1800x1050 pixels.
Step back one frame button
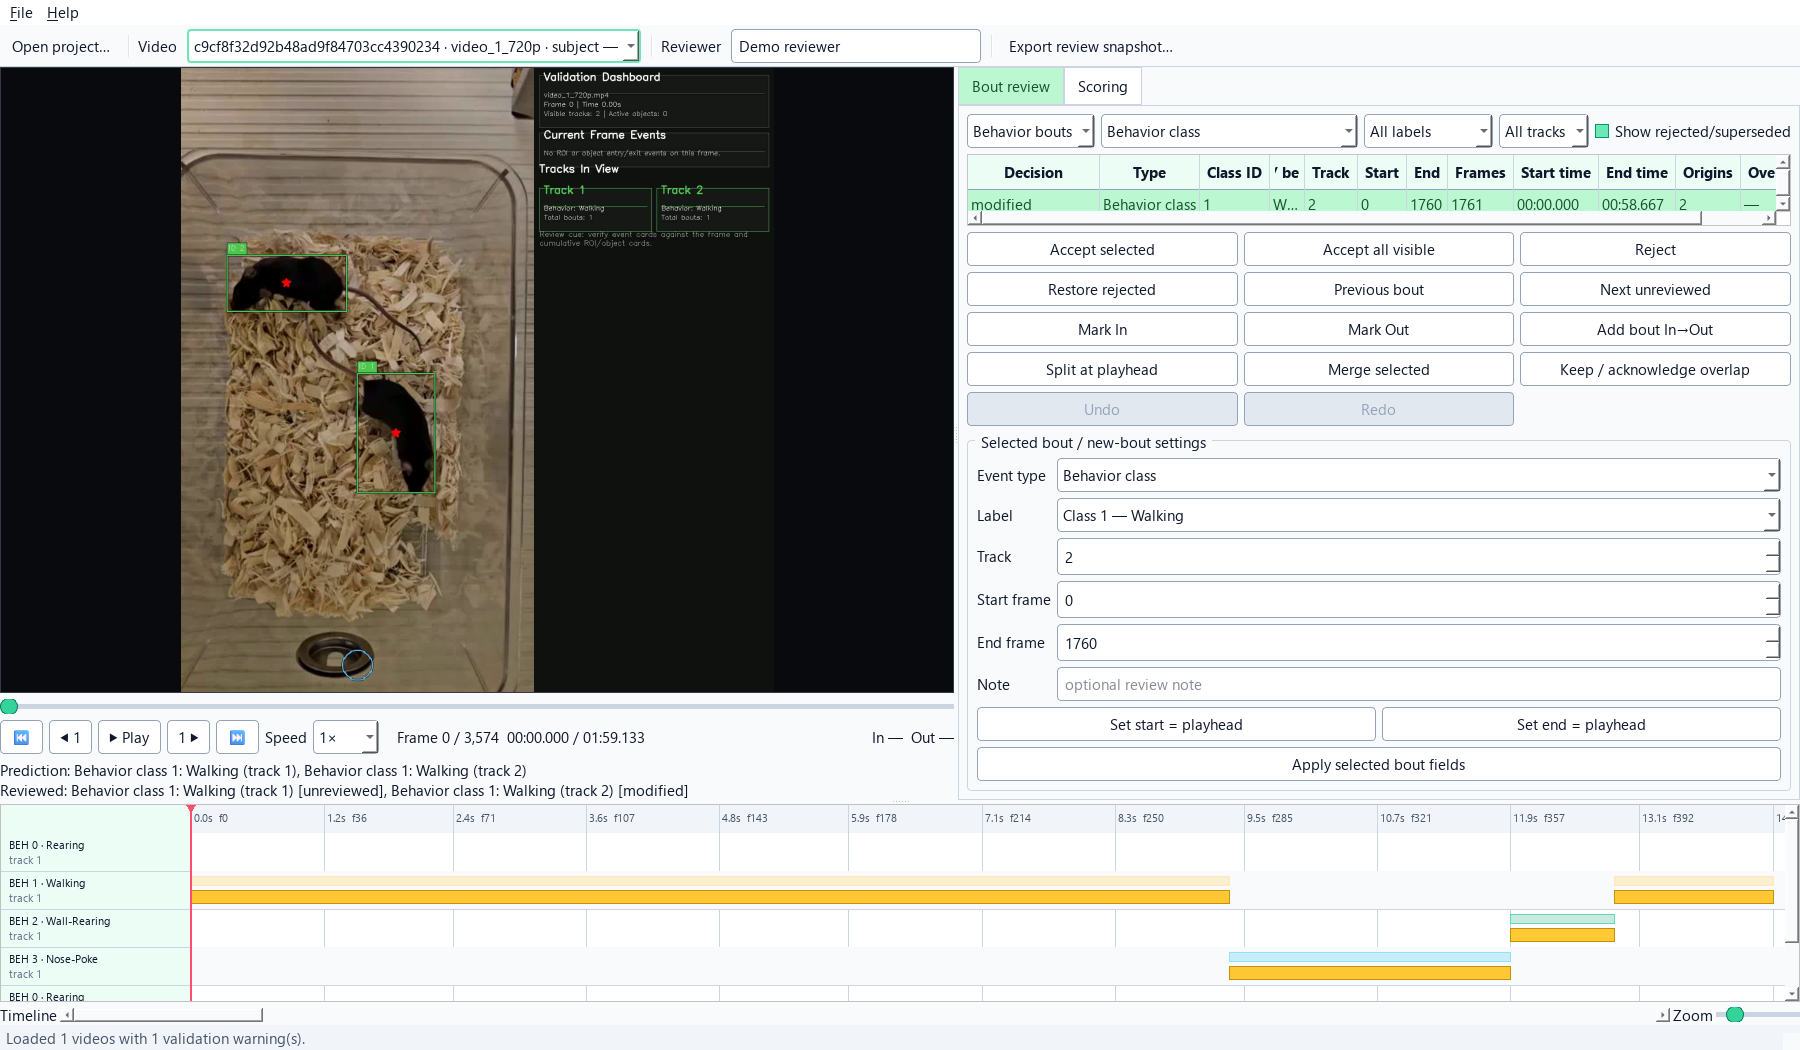(70, 737)
